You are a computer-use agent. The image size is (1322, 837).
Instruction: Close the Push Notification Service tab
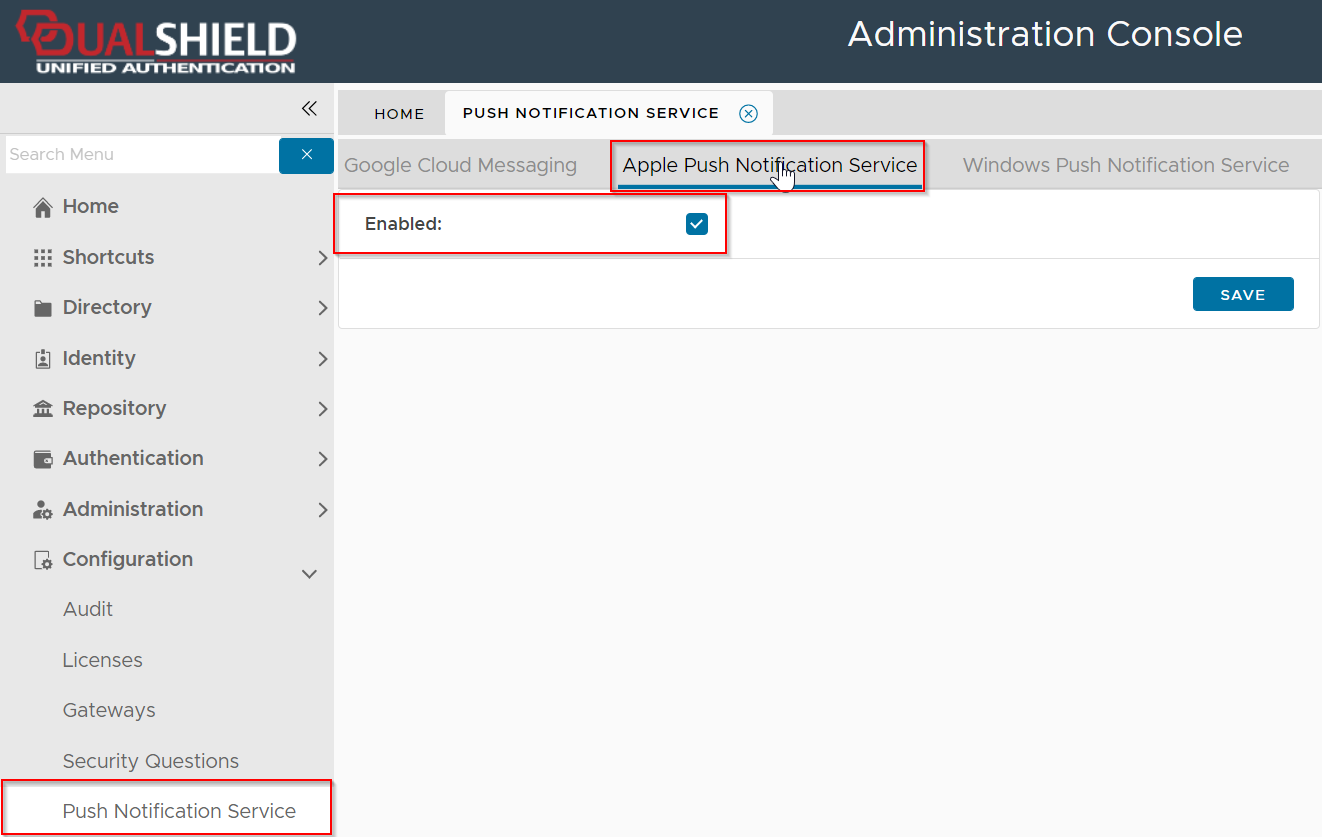click(x=748, y=114)
